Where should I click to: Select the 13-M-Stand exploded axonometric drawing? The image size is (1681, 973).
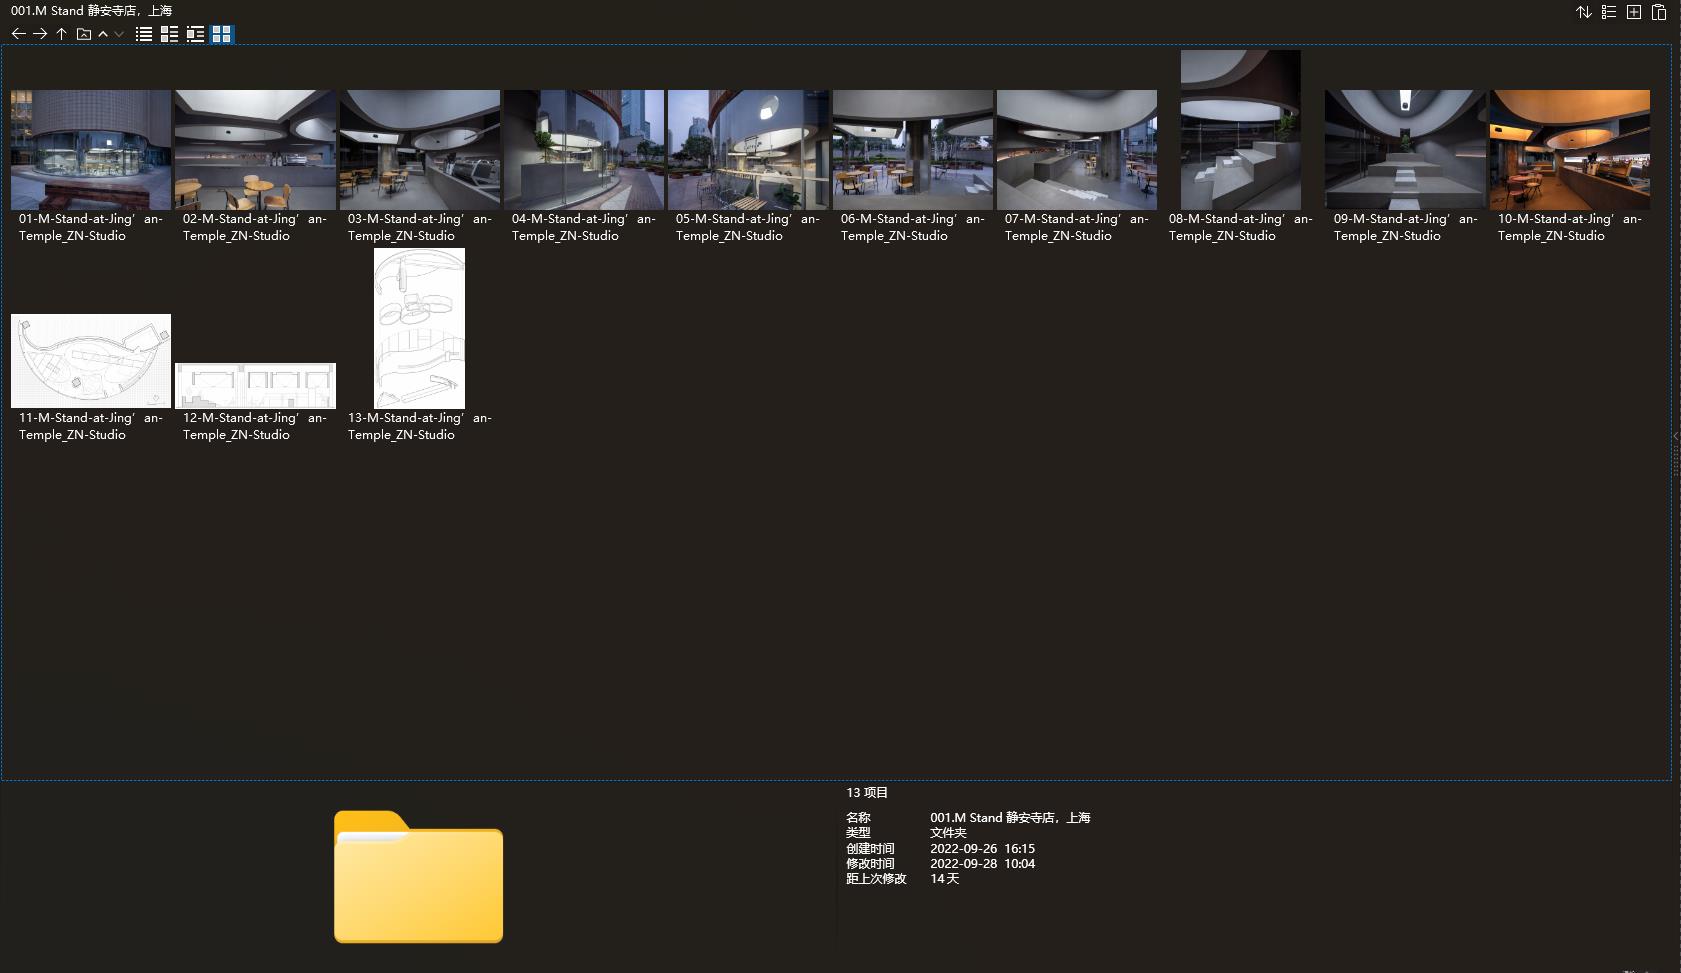[419, 328]
